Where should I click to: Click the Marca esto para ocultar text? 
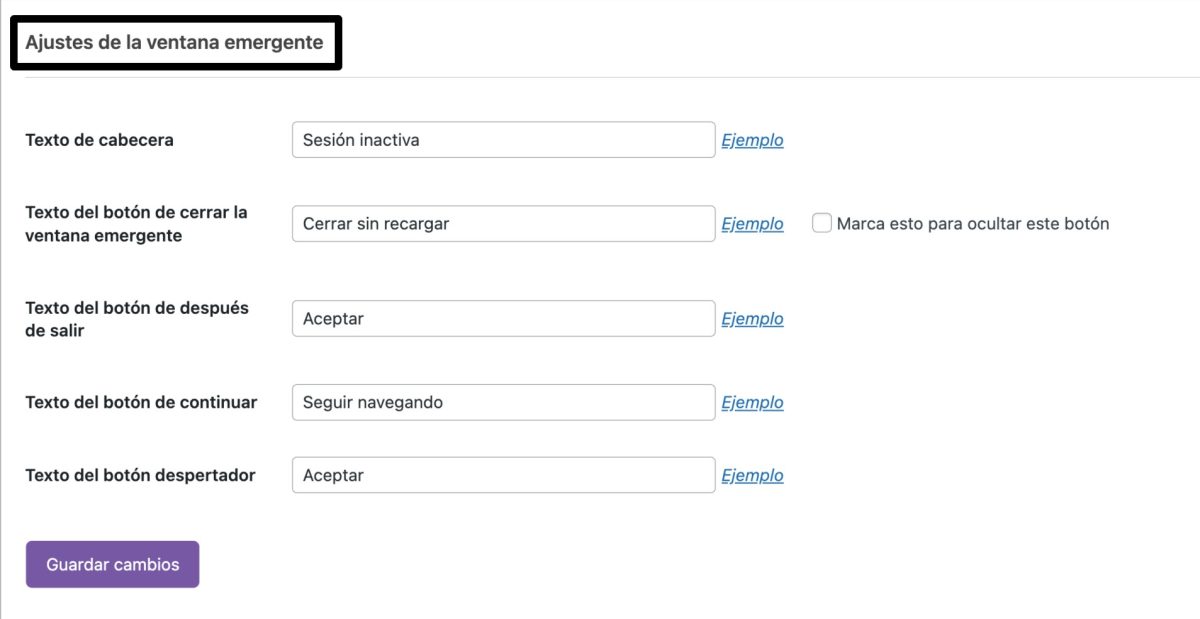point(975,223)
